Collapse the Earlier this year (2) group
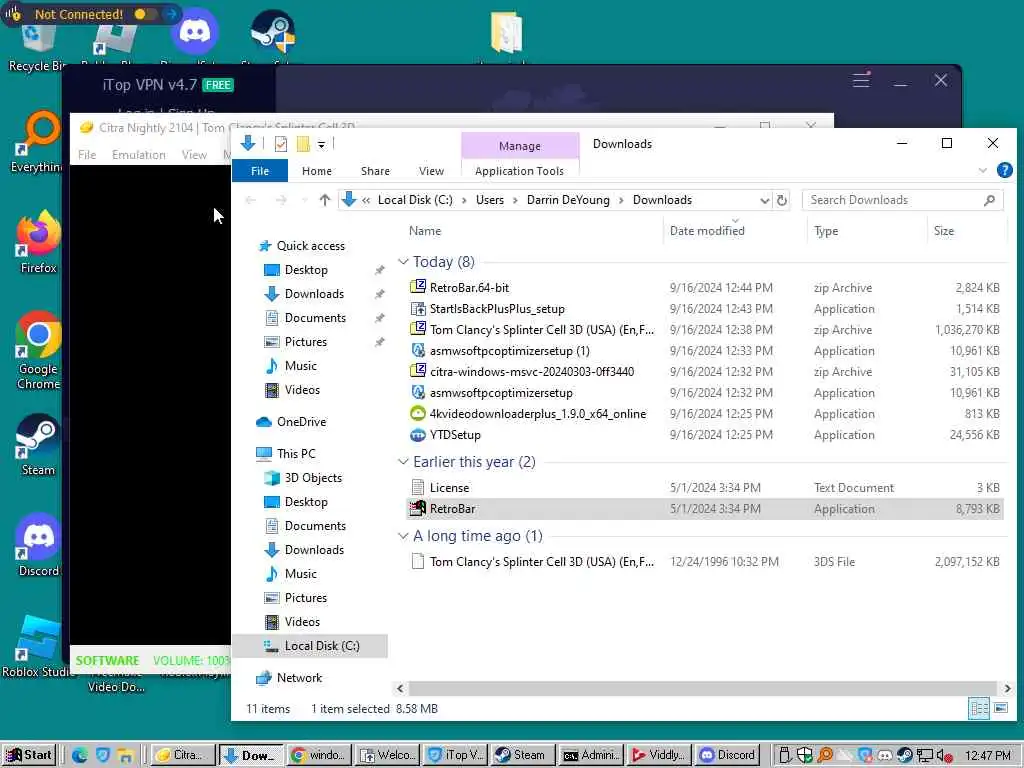This screenshot has height=768, width=1024. tap(403, 462)
